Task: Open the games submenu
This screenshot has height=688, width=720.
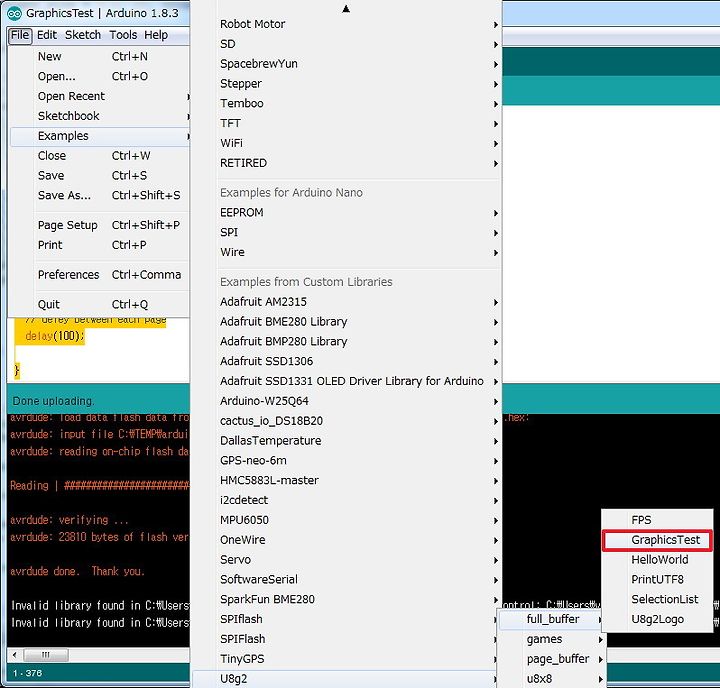Action: click(x=551, y=639)
